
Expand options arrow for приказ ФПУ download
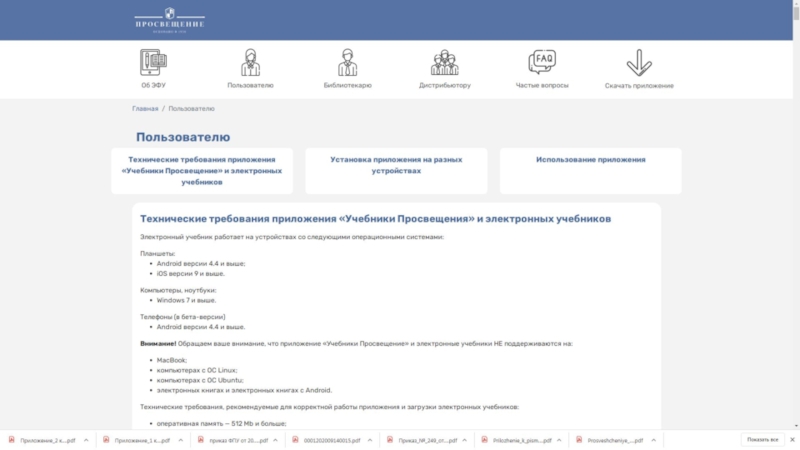[276, 440]
